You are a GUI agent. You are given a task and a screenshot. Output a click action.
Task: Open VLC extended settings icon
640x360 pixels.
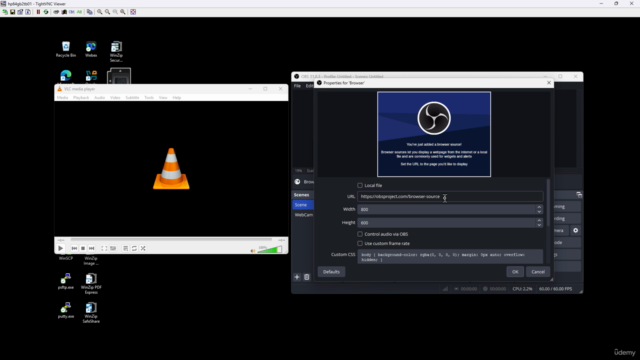pos(113,248)
